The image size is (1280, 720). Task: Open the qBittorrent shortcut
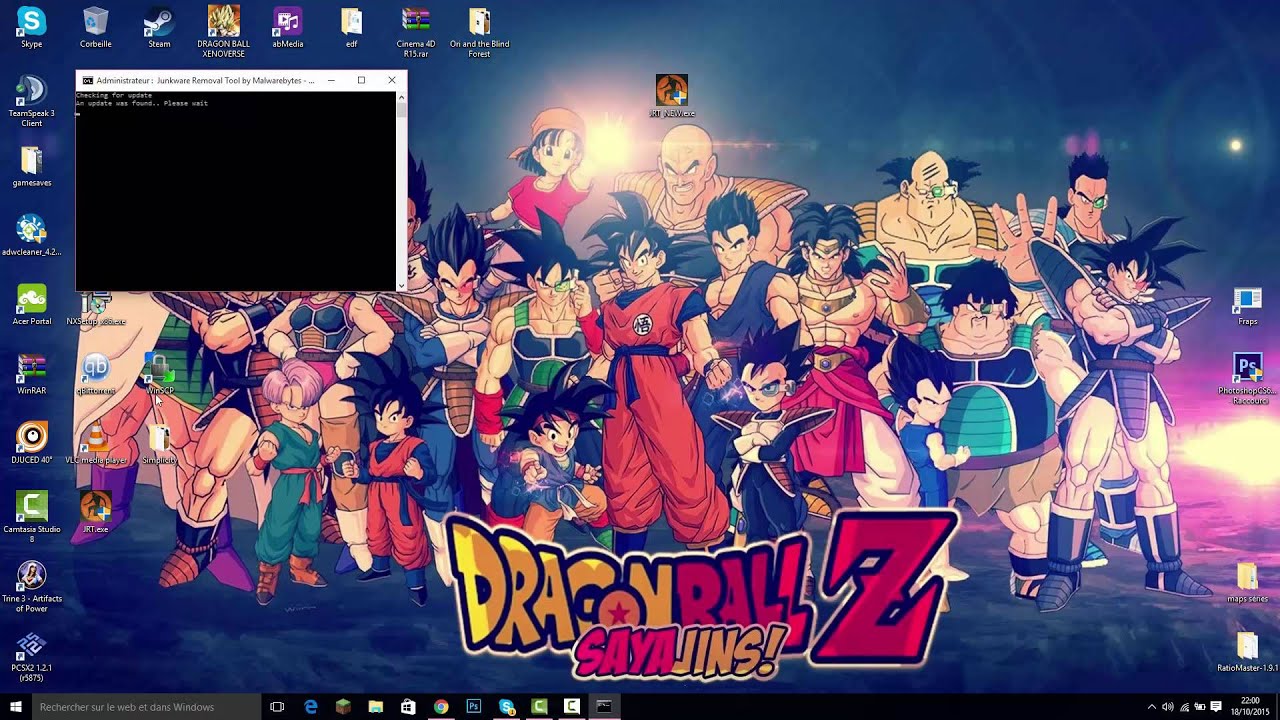click(96, 373)
